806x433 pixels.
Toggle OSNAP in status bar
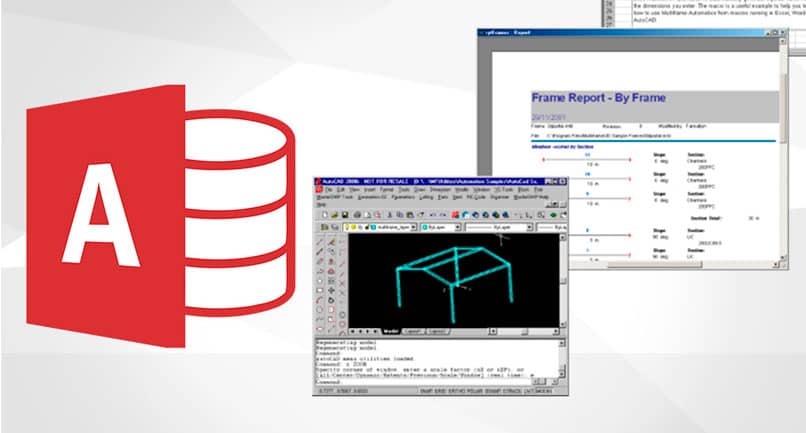pyautogui.click(x=493, y=391)
